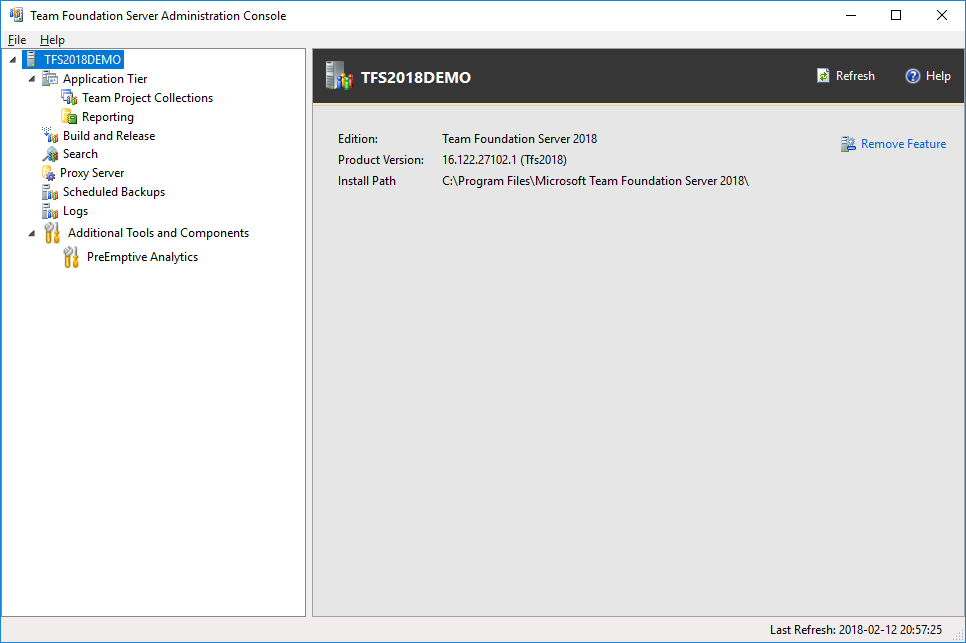Select the Logs server icon
966x643 pixels.
(50, 210)
